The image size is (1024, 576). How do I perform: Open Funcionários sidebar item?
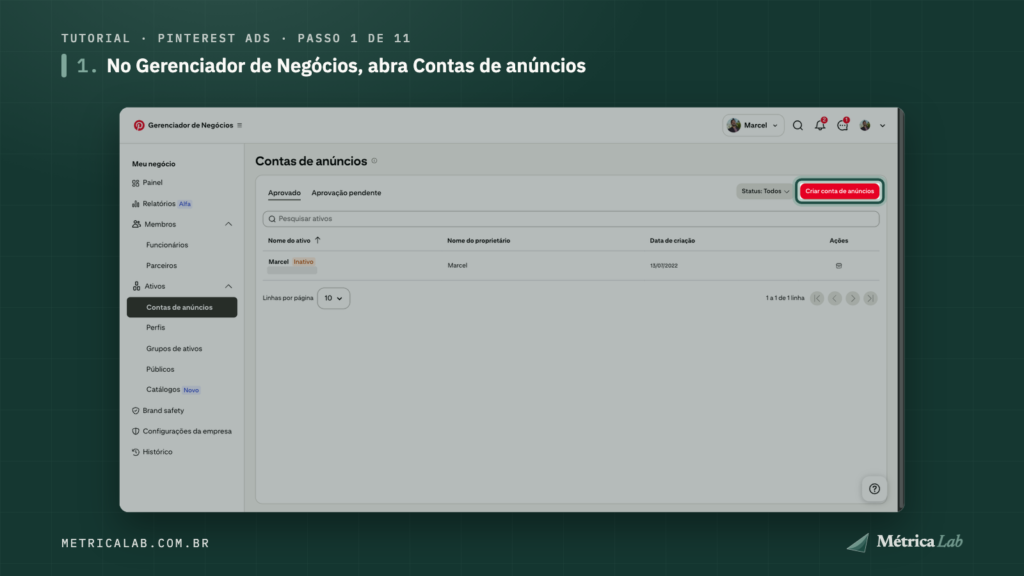[167, 245]
